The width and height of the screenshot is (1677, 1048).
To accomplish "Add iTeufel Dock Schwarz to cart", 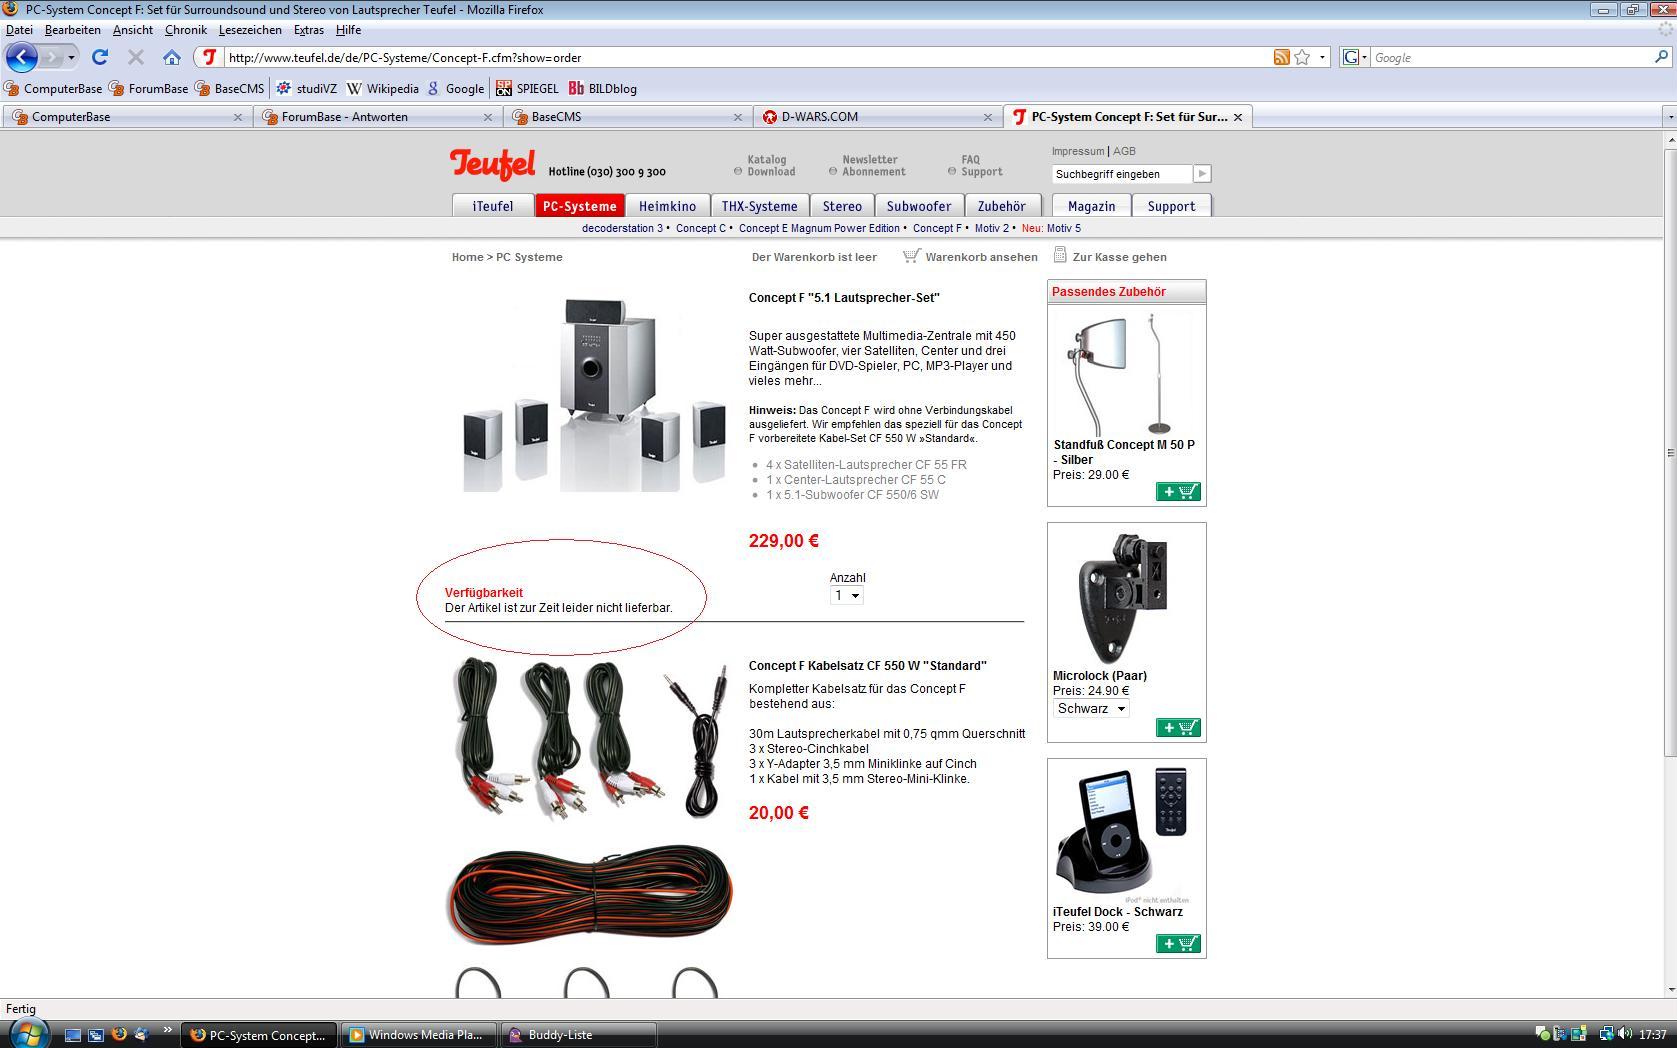I will click(x=1178, y=943).
